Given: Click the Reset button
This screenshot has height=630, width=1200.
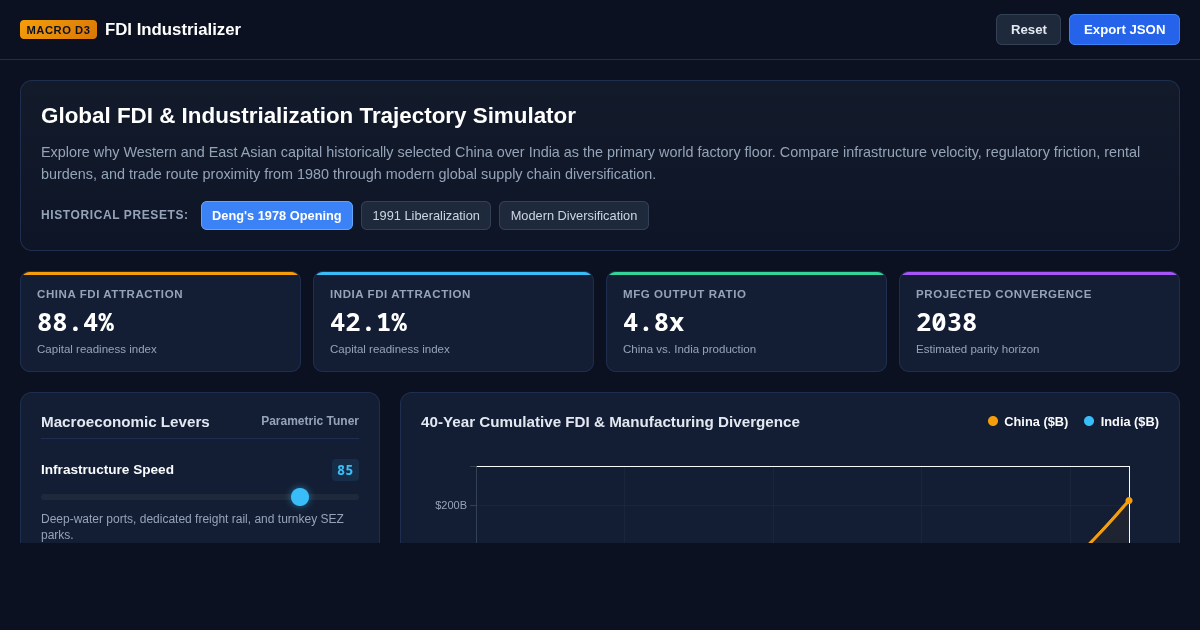Looking at the screenshot, I should [x=1028, y=30].
